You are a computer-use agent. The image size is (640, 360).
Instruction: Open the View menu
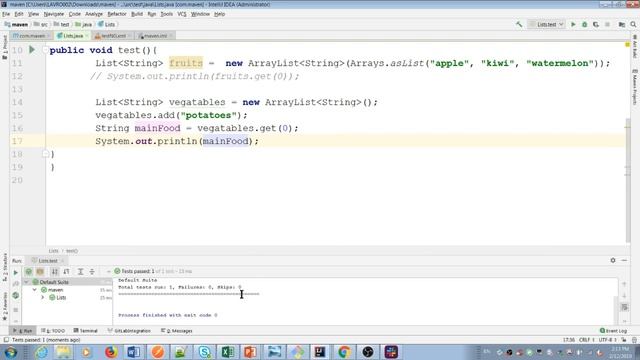click(33, 14)
